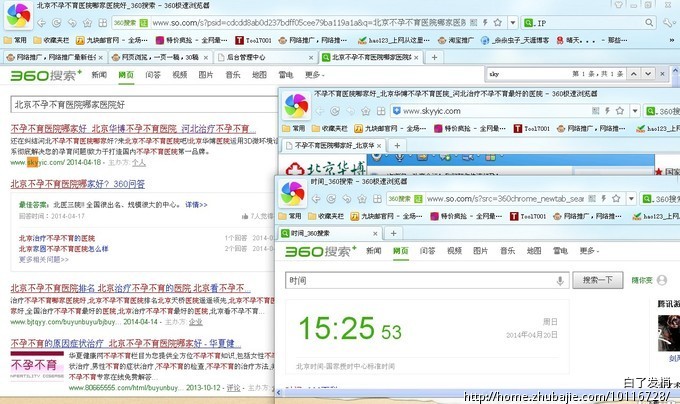Click the grid icon in 时间 window toolbar
The width and height of the screenshot is (680, 404).
point(377,199)
